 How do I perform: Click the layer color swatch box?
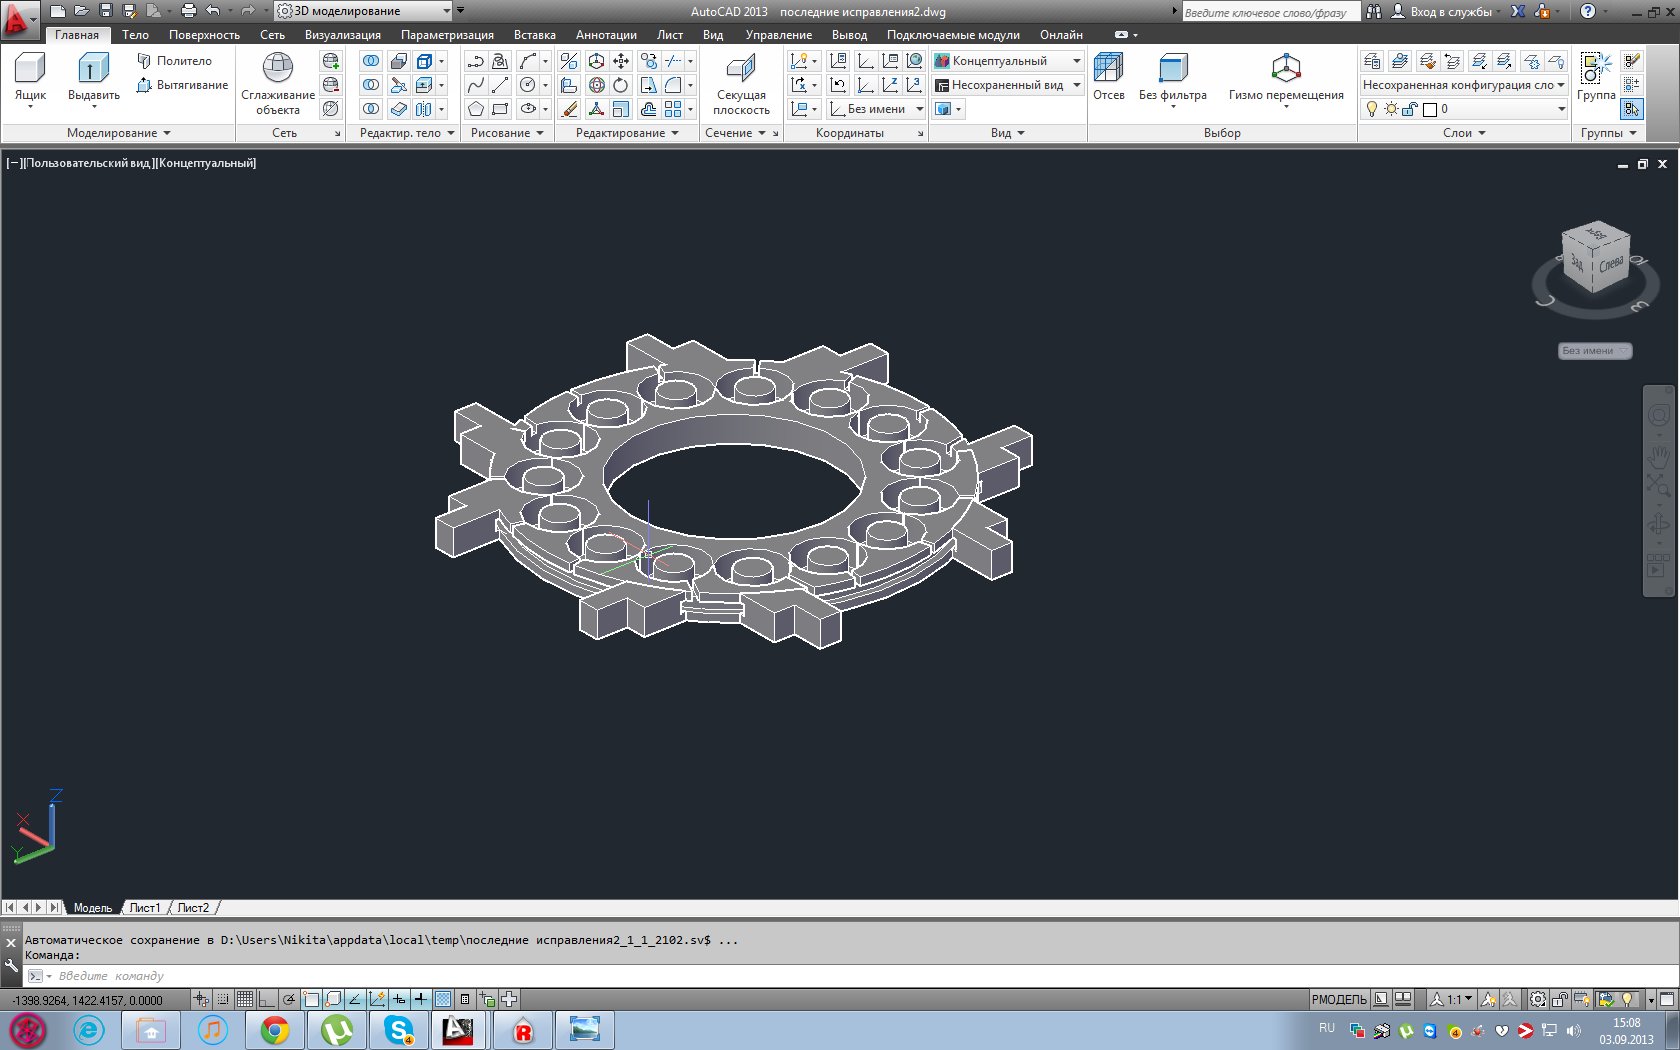pyautogui.click(x=1430, y=109)
